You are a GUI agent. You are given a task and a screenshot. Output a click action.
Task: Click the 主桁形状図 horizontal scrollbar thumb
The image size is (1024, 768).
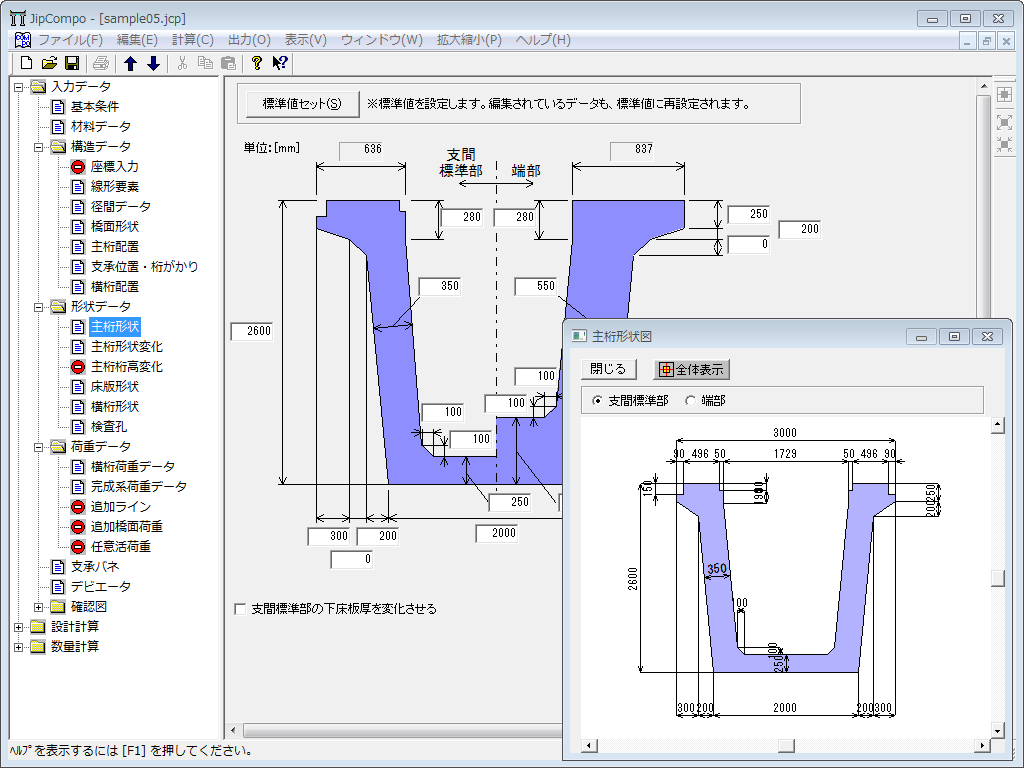pyautogui.click(x=787, y=745)
